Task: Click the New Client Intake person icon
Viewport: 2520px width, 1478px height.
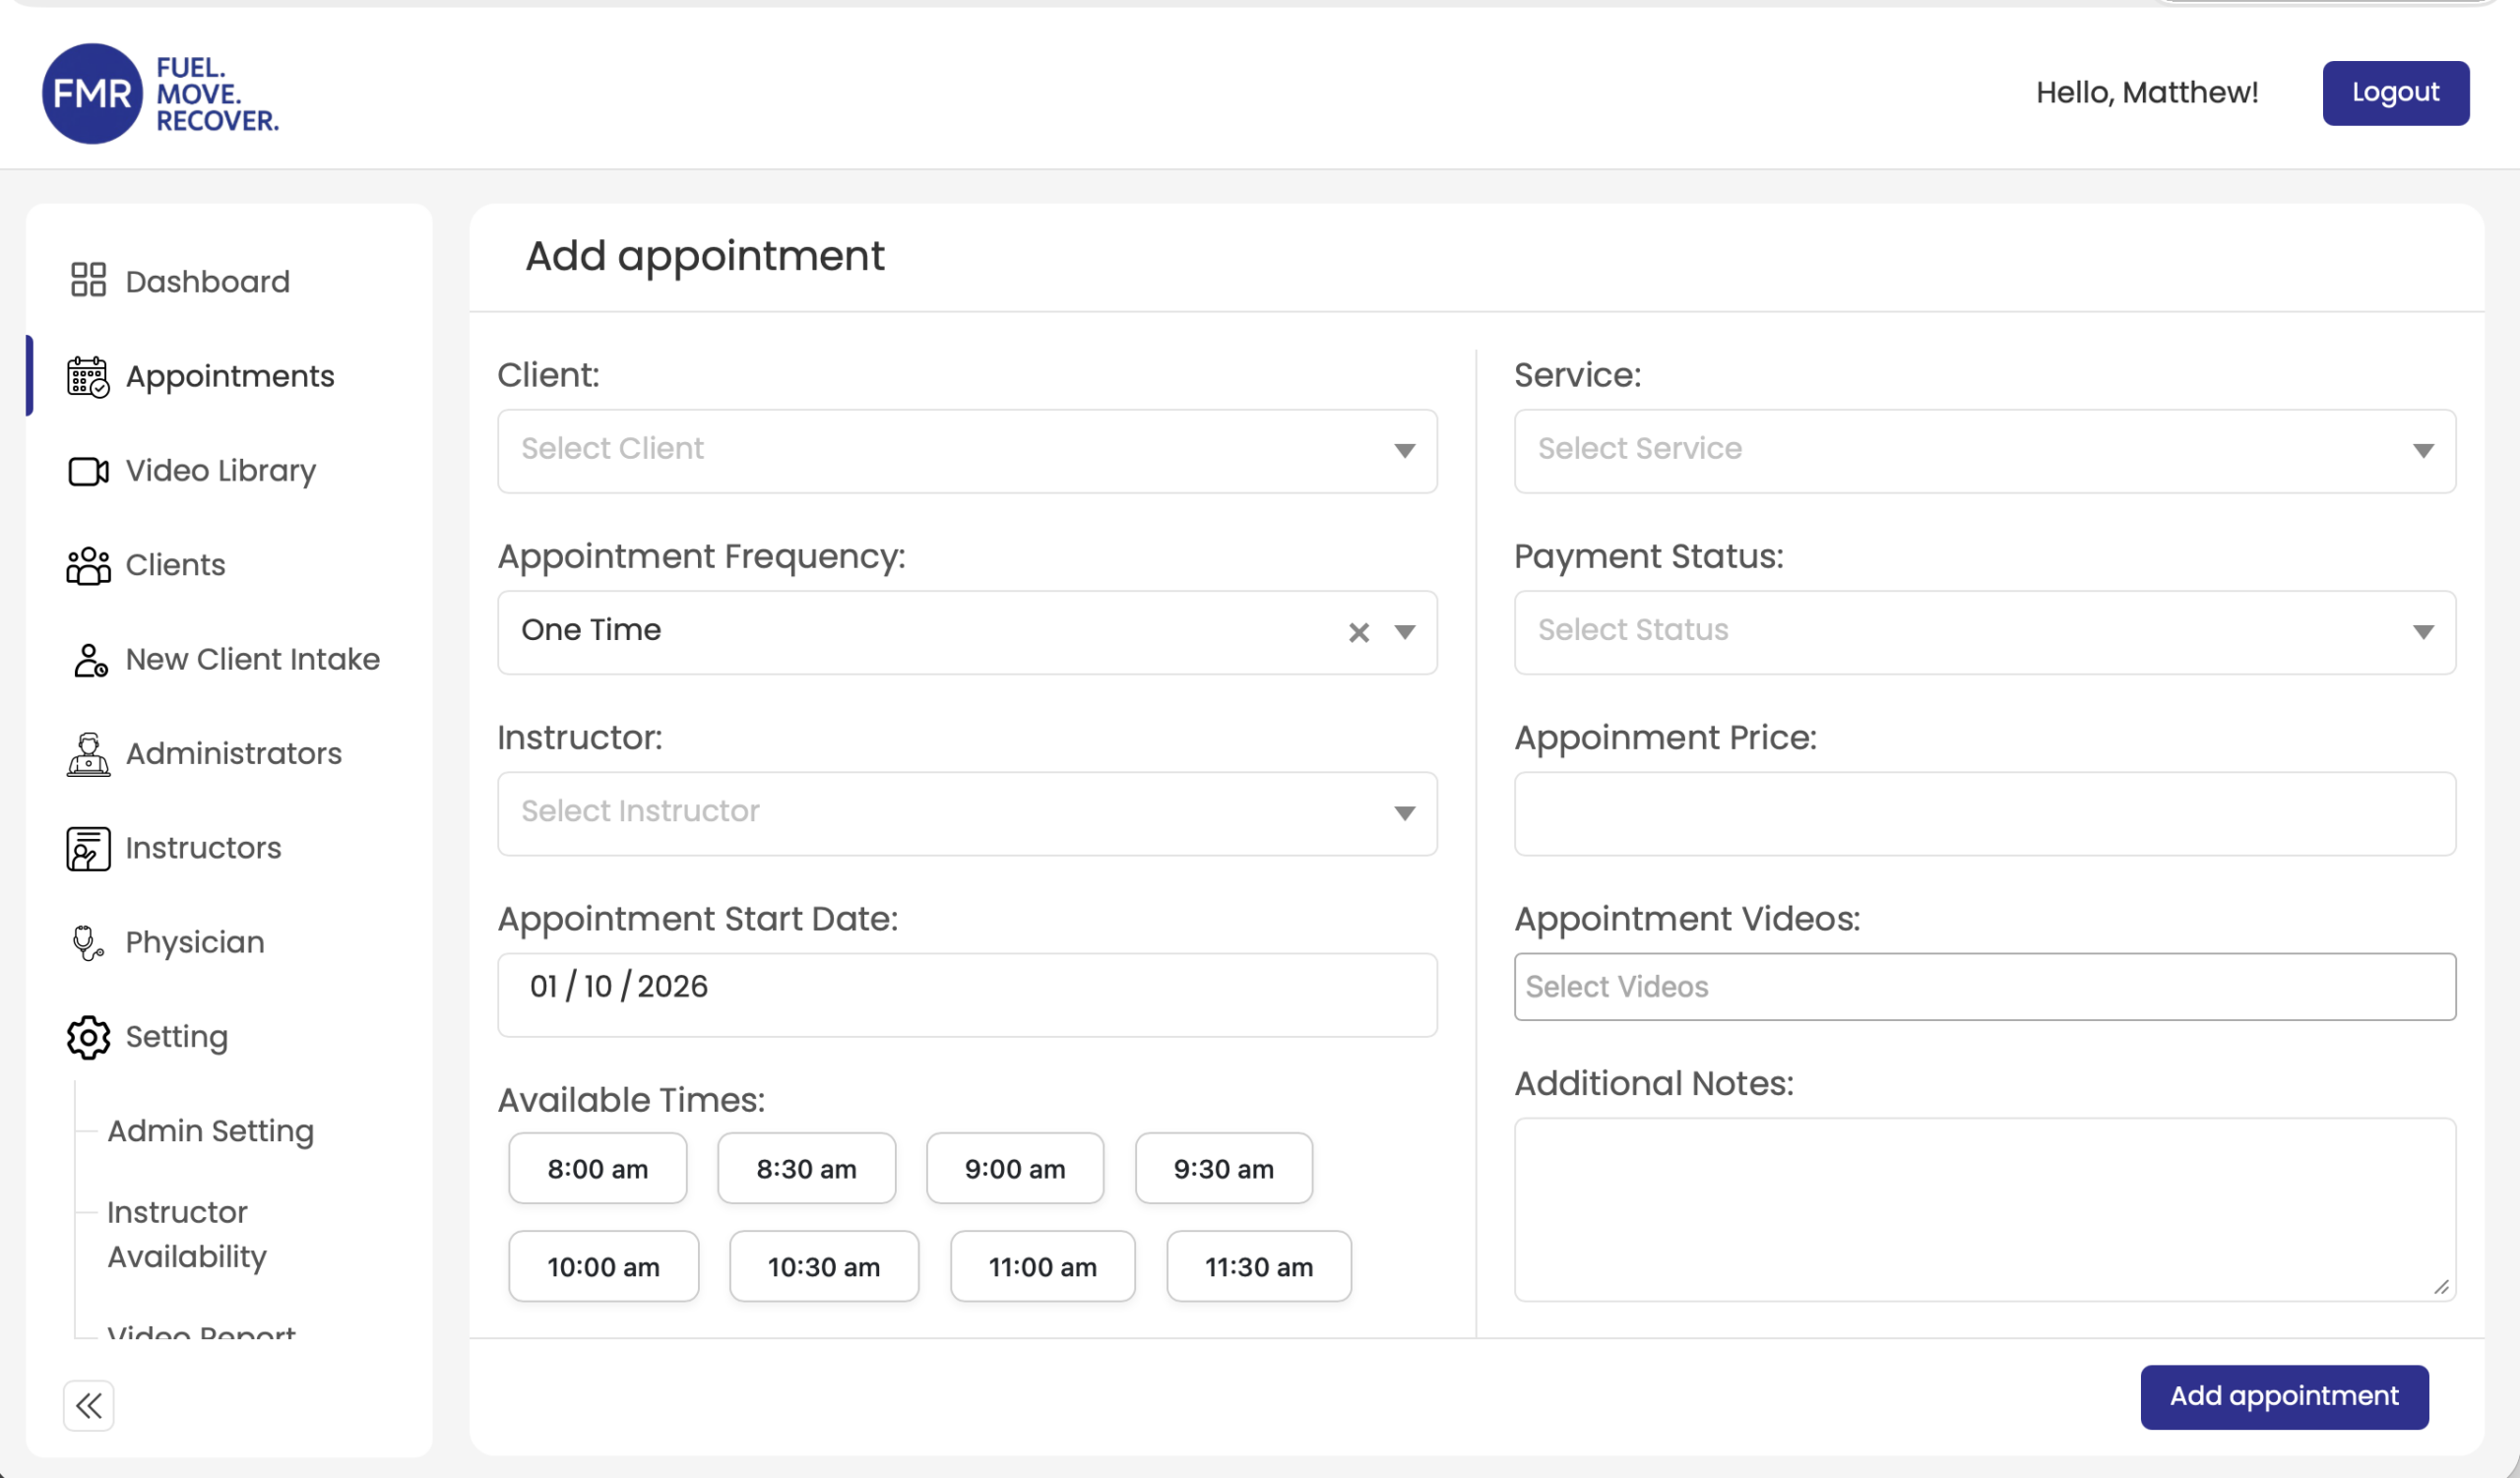Action: pos(89,660)
